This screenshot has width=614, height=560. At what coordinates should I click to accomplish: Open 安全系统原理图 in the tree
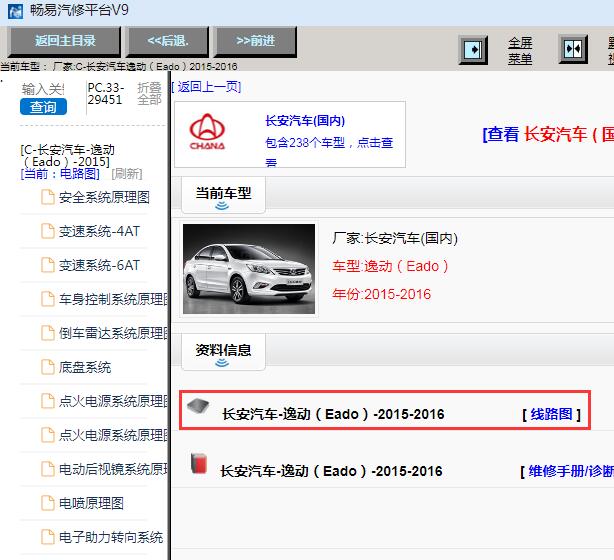[x=104, y=197]
